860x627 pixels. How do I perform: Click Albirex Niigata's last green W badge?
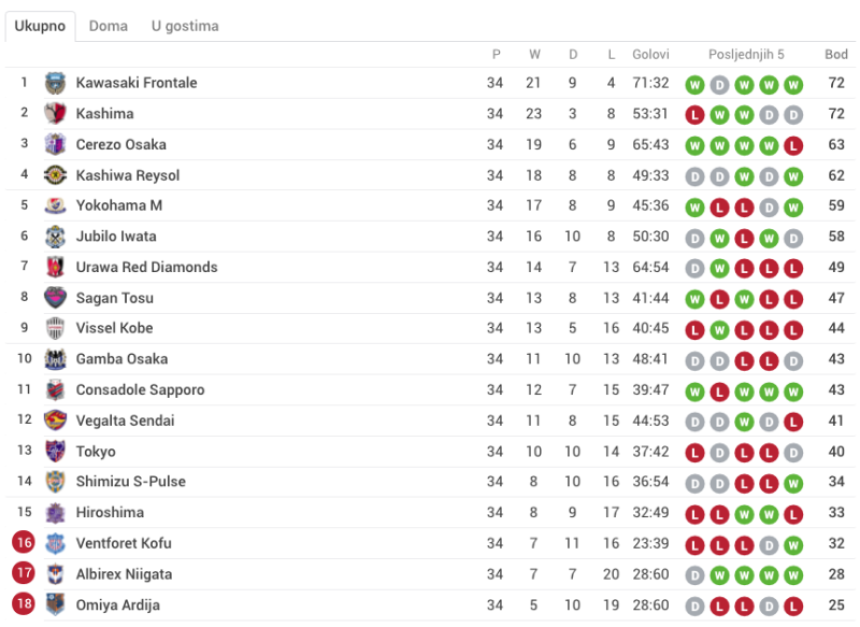click(x=793, y=575)
